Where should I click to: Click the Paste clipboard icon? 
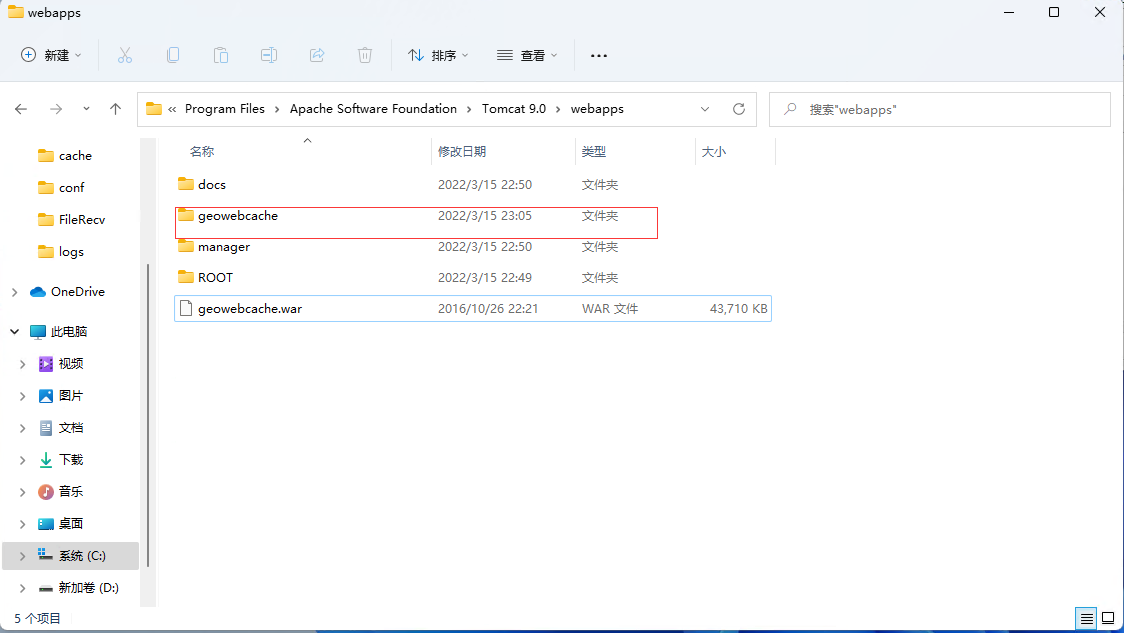[221, 55]
